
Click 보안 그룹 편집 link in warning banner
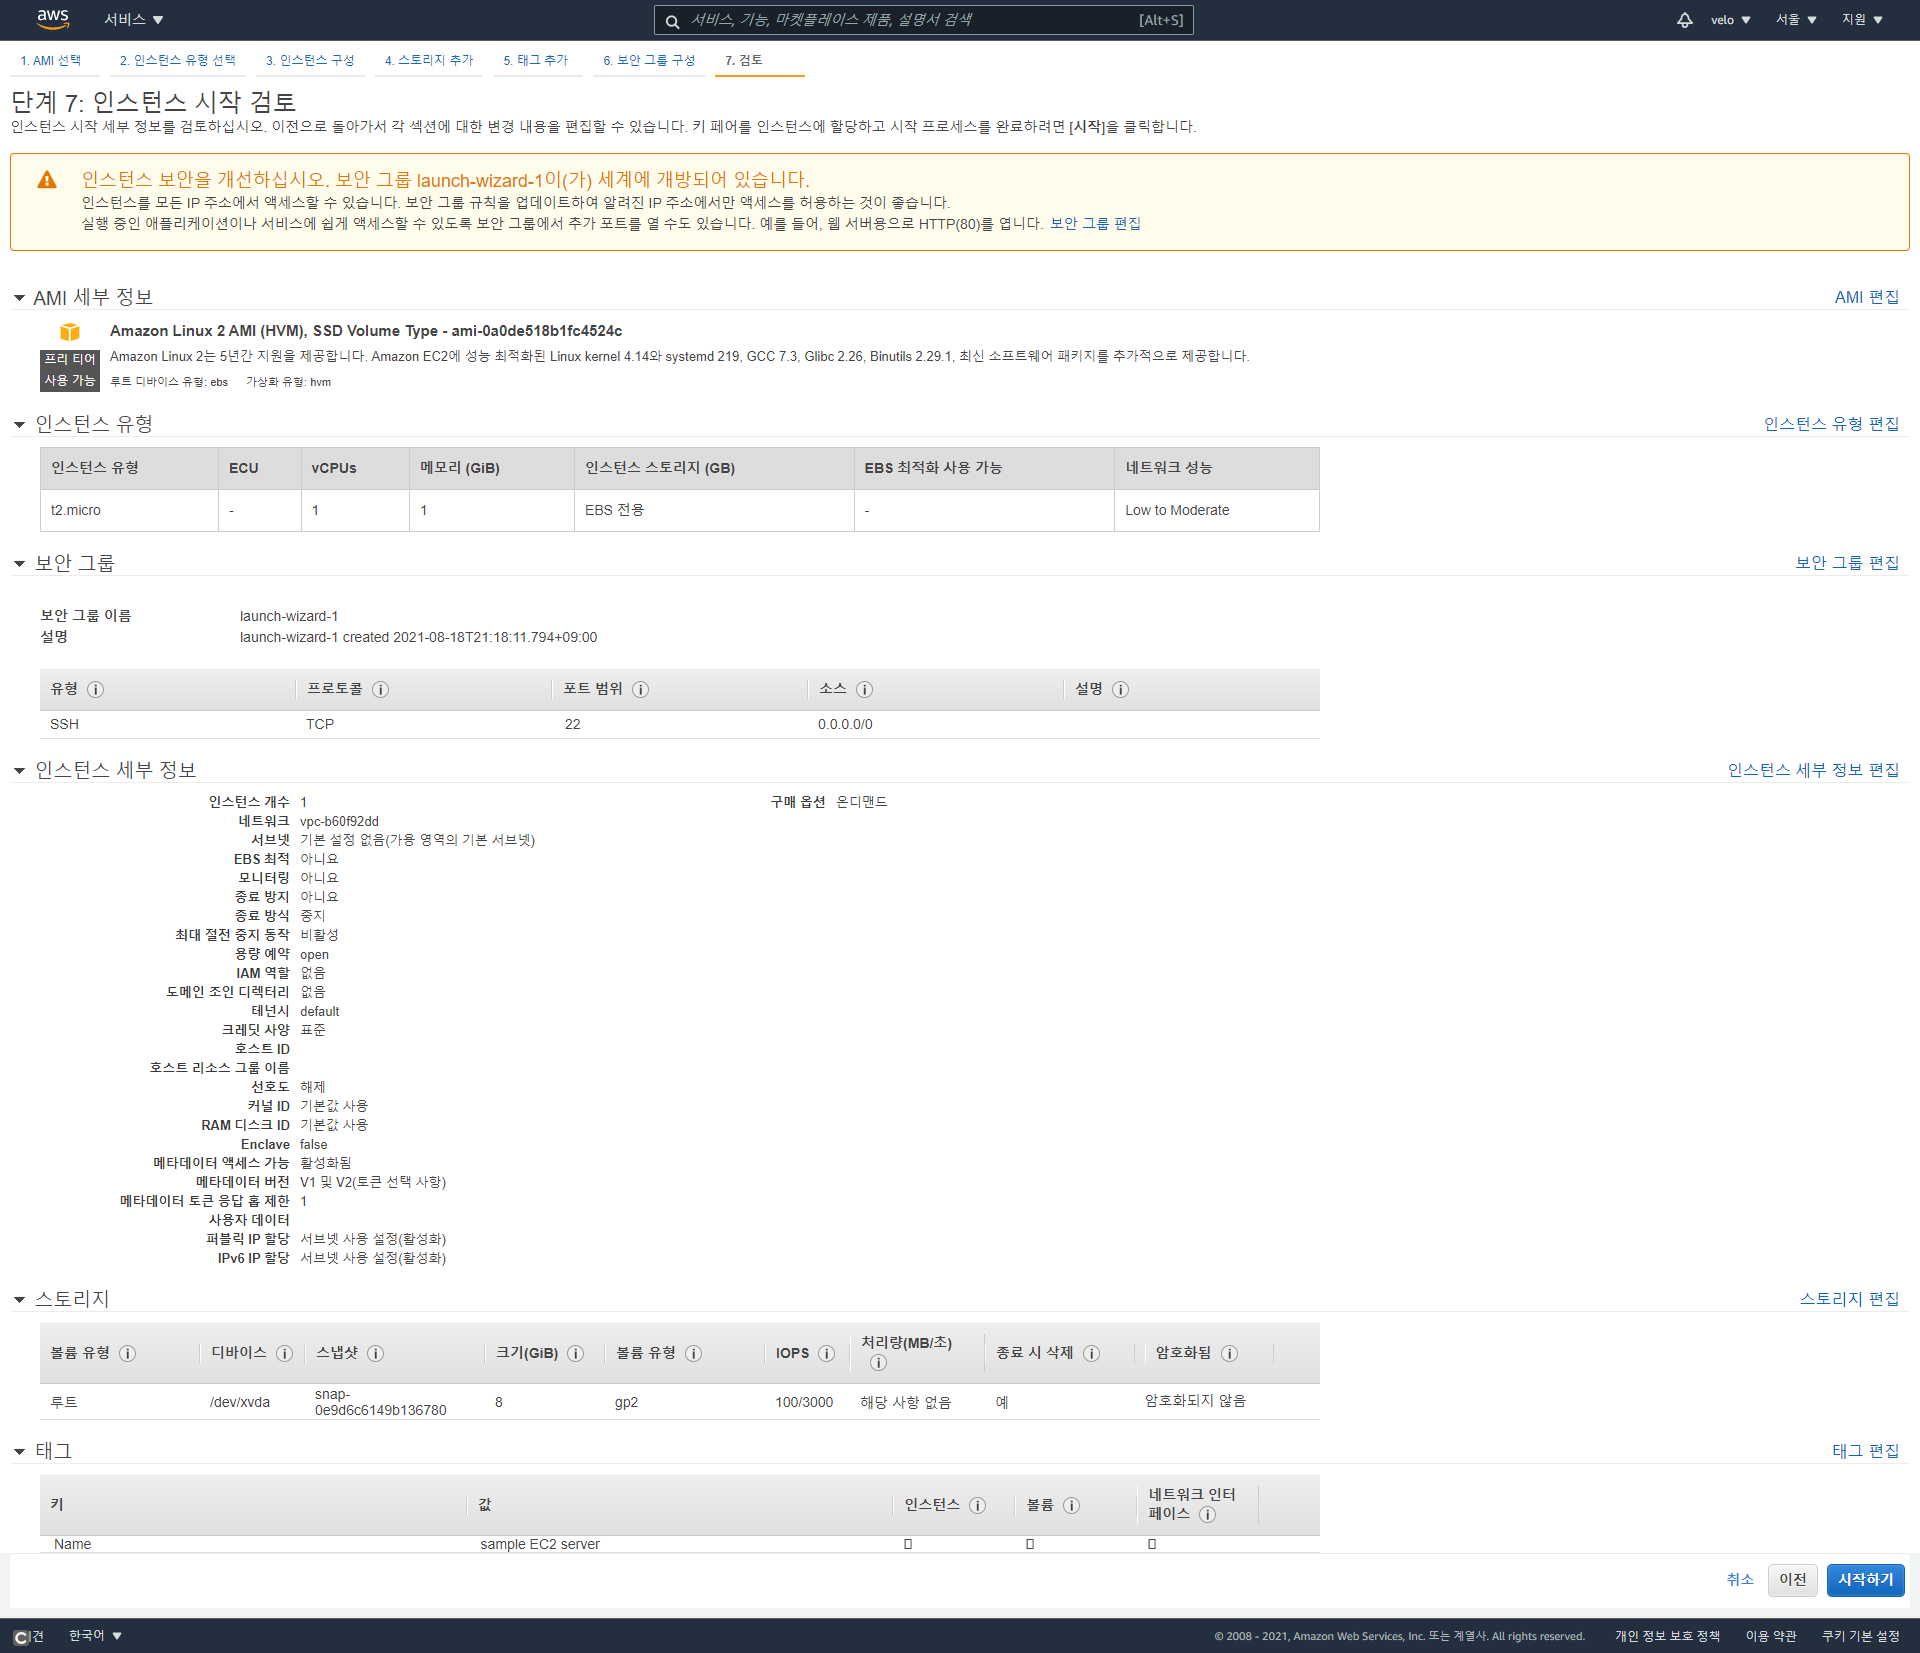pos(1095,224)
